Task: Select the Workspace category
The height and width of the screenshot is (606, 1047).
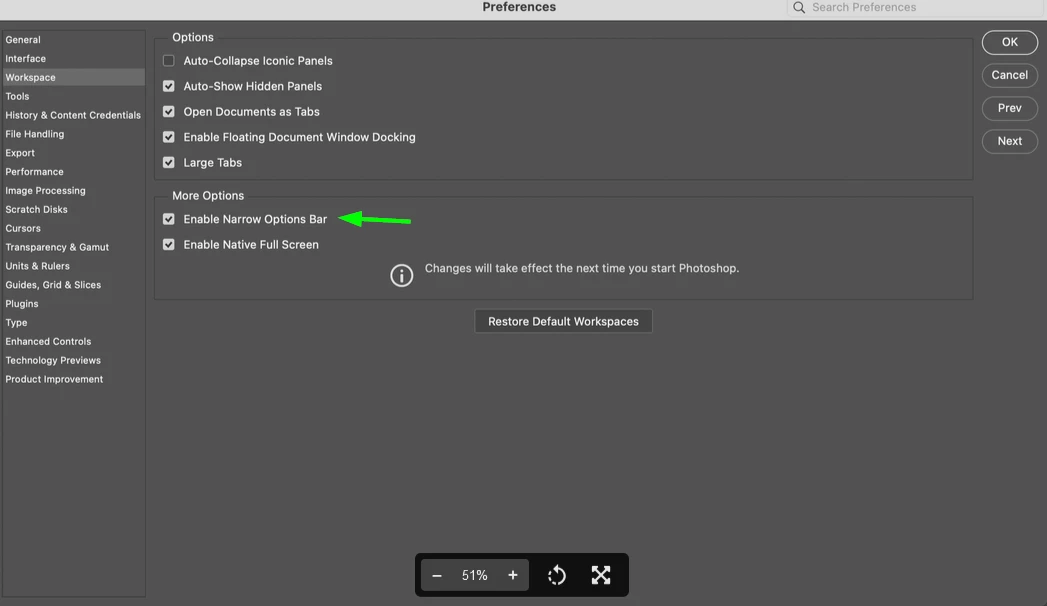Action: point(73,77)
